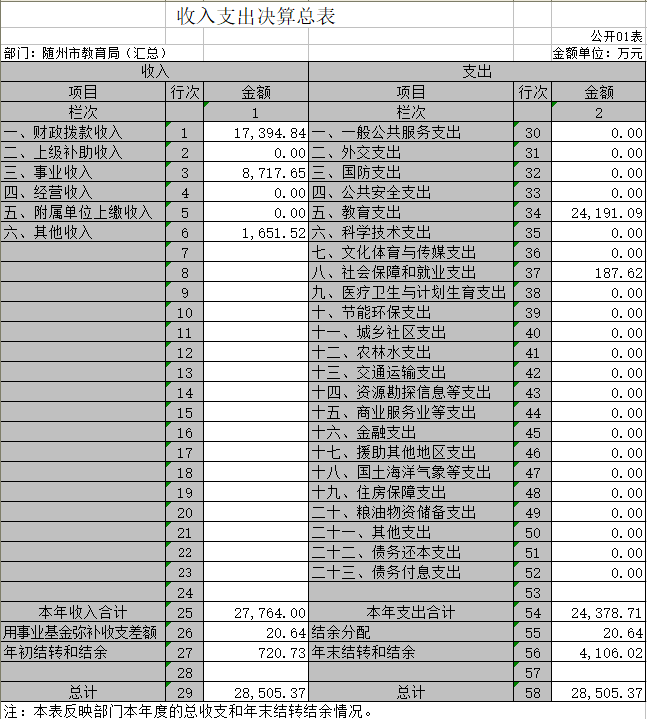Select the amount cell 17,394.84
Viewport: 647px width, 719px height.
pos(256,133)
